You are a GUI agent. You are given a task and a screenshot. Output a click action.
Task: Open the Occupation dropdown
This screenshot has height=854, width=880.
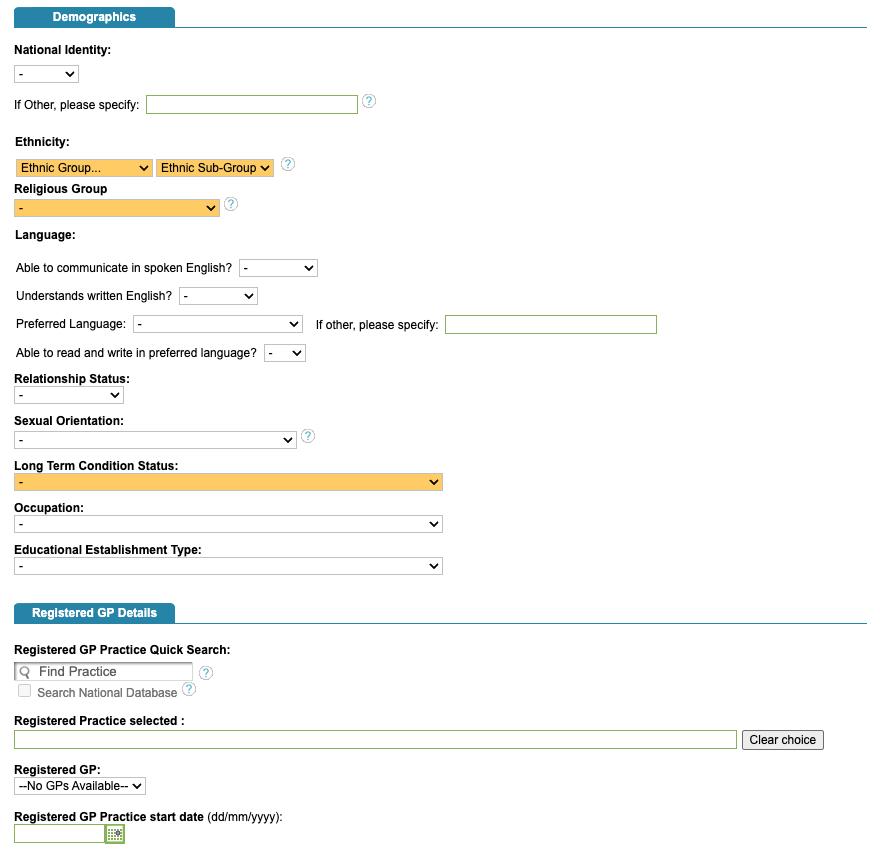[228, 524]
